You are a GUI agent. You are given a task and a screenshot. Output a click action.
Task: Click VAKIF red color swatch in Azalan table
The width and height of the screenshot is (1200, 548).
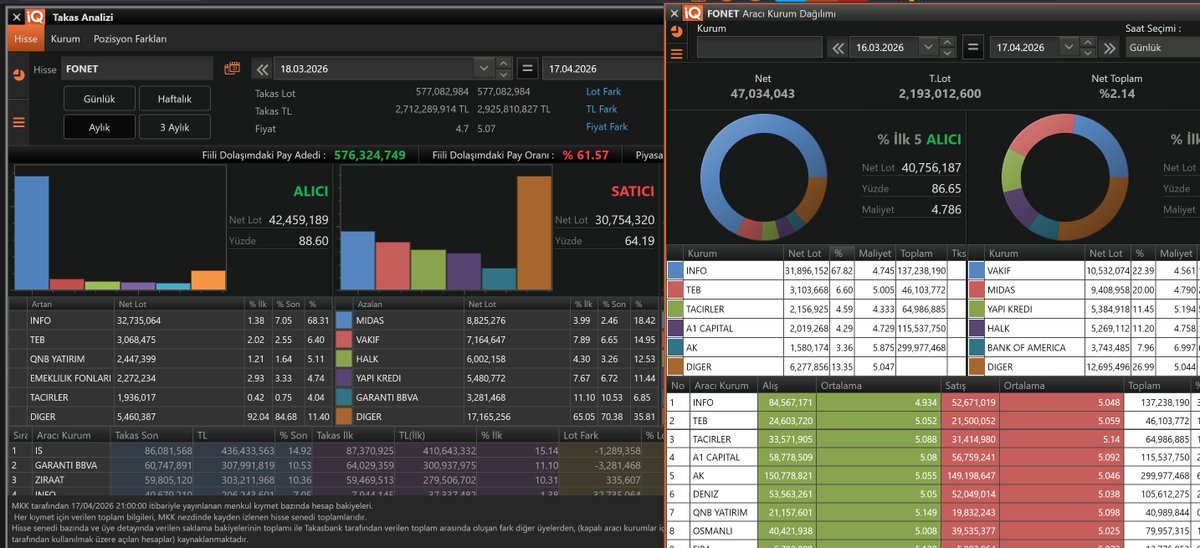pos(345,340)
